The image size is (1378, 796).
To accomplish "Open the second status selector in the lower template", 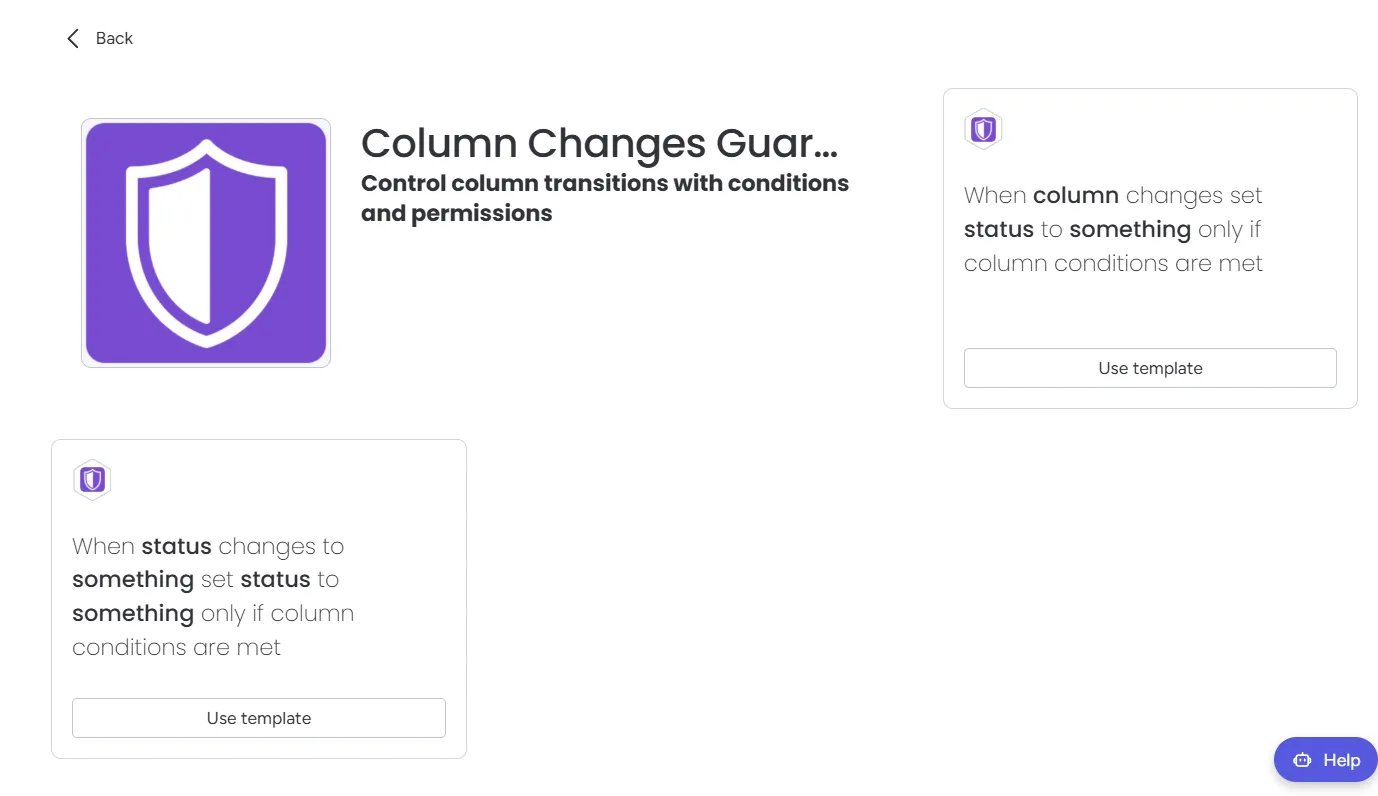I will pyautogui.click(x=275, y=579).
